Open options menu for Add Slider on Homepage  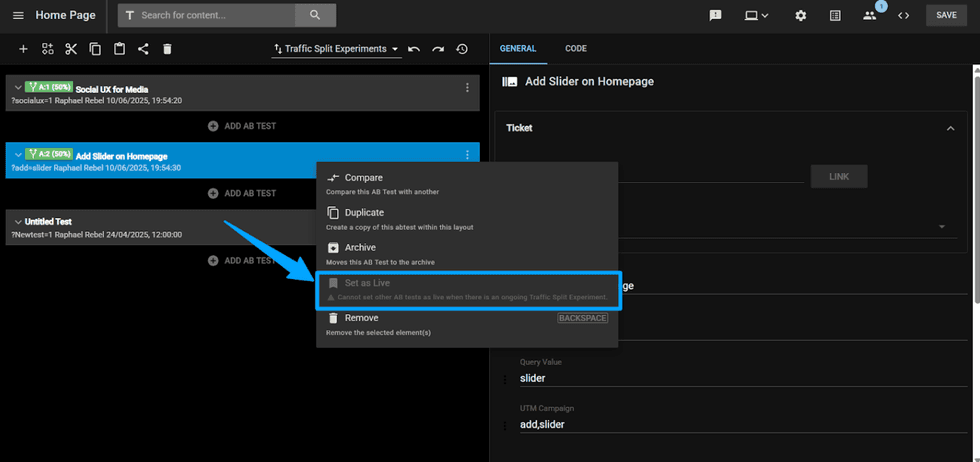(467, 155)
